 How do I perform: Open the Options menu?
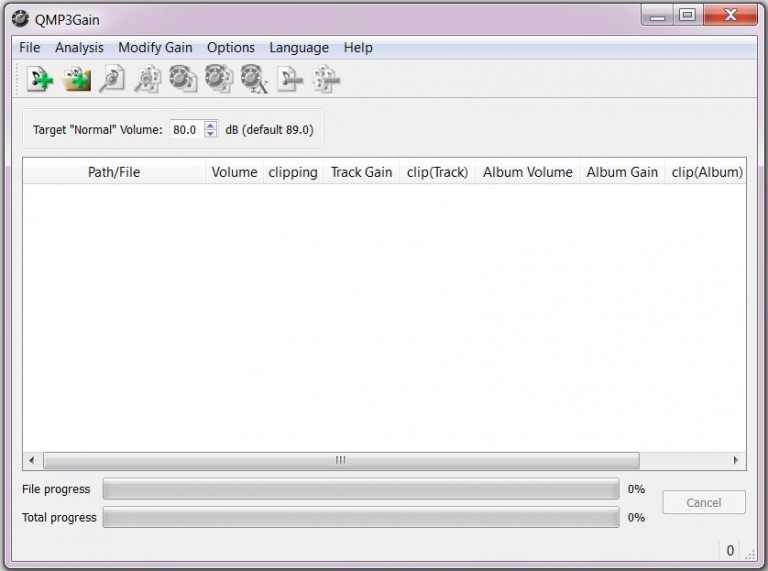point(231,48)
